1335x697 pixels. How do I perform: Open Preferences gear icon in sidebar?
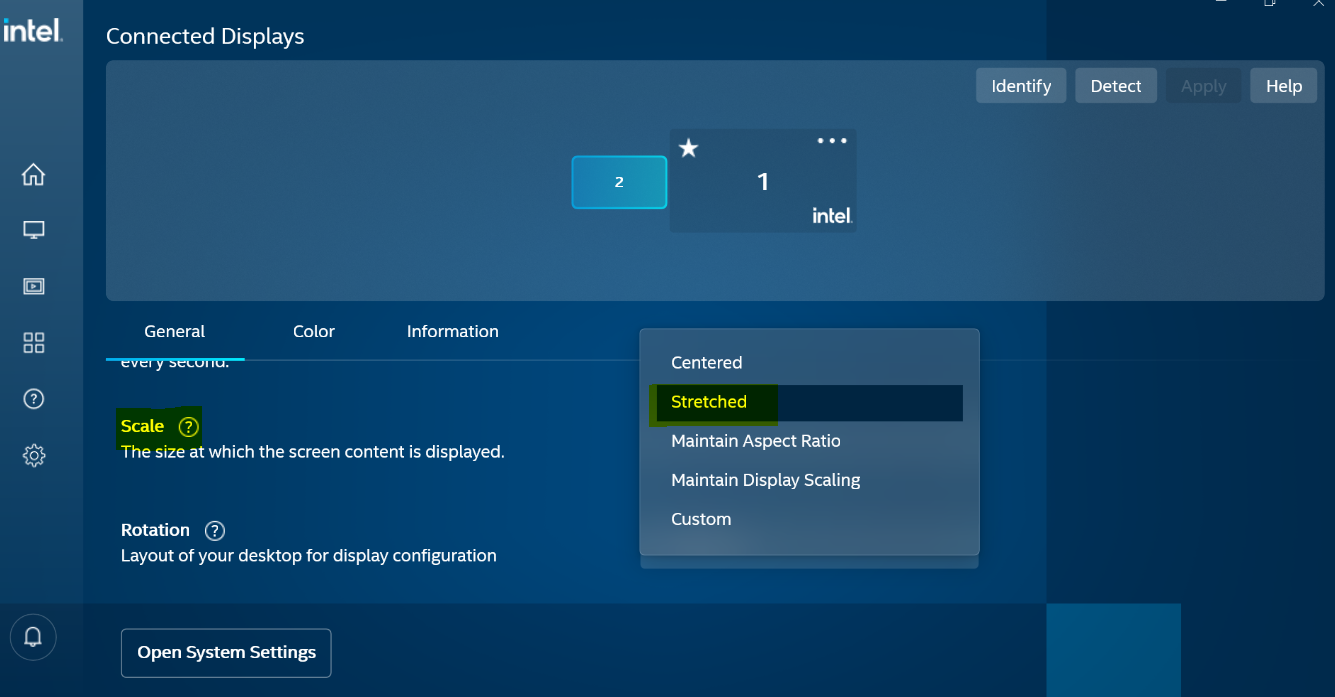point(33,456)
